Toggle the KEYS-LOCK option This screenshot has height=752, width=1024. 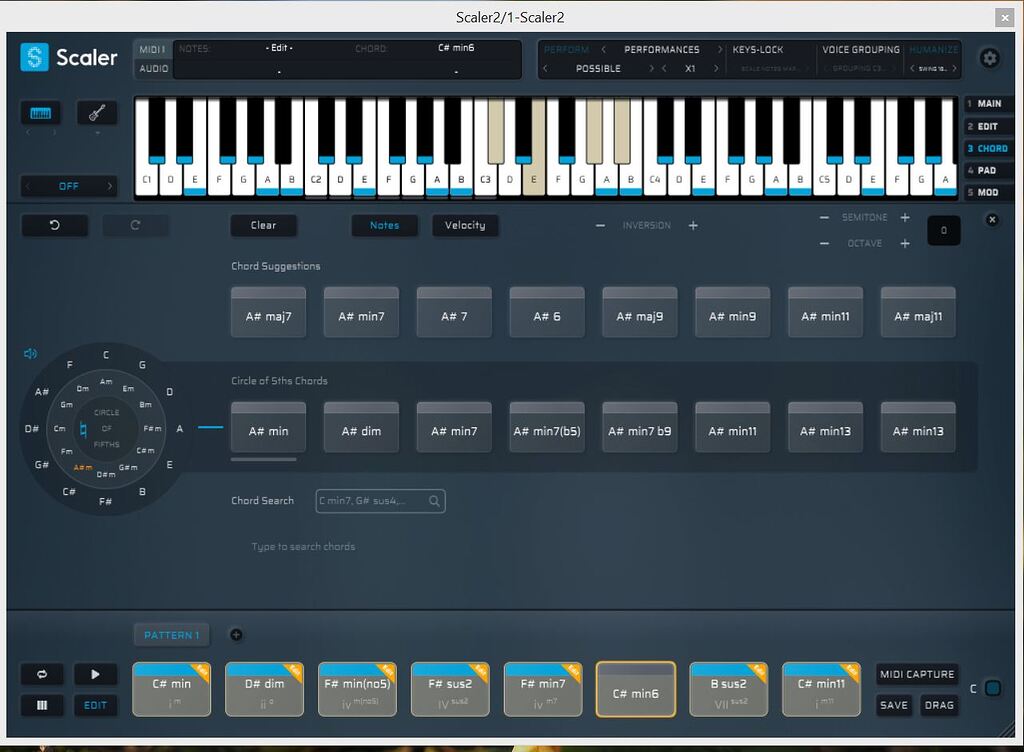click(760, 49)
